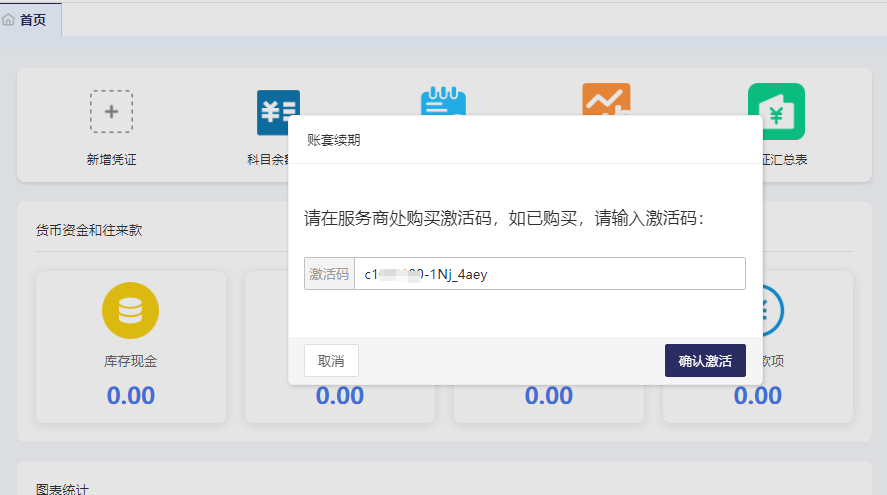Click the 激活码 field label
The image size is (887, 495).
tap(329, 274)
